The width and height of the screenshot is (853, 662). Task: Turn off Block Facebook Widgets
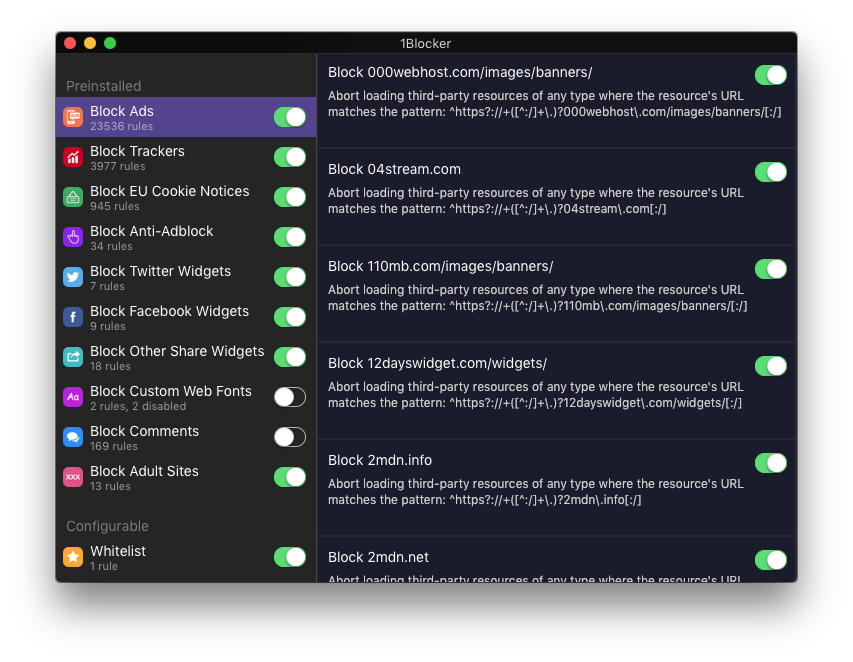pos(290,317)
